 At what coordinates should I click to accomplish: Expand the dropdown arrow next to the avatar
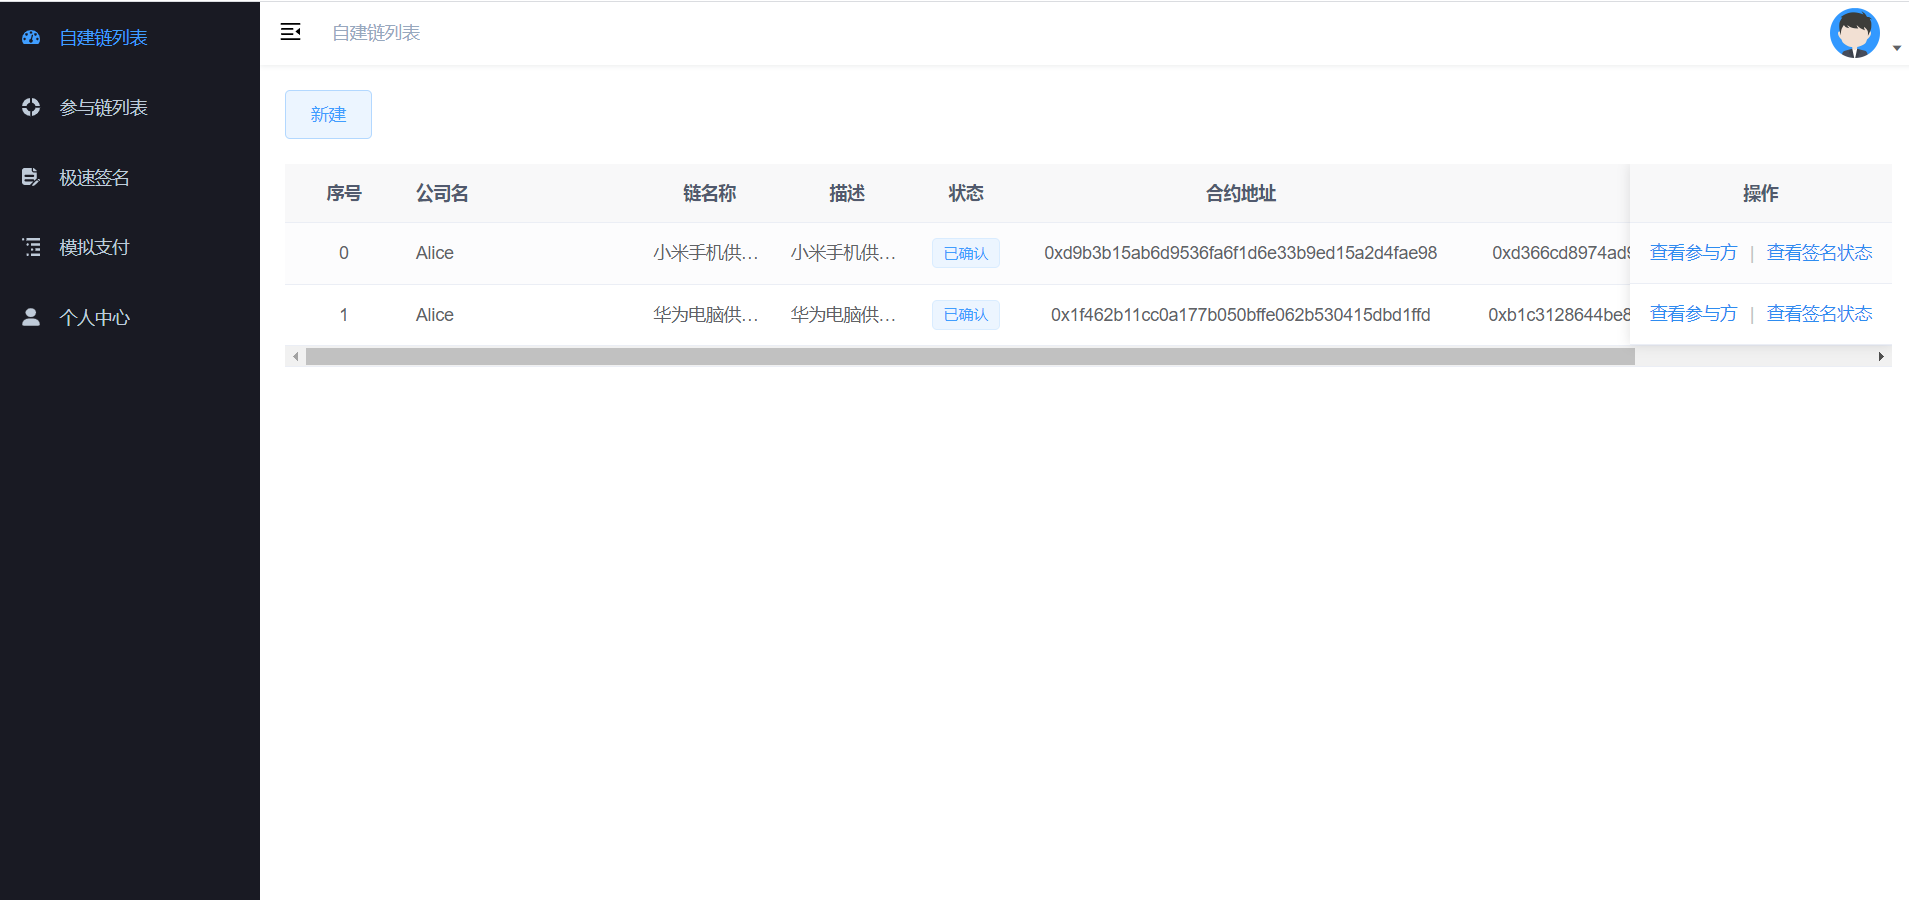pos(1897,48)
